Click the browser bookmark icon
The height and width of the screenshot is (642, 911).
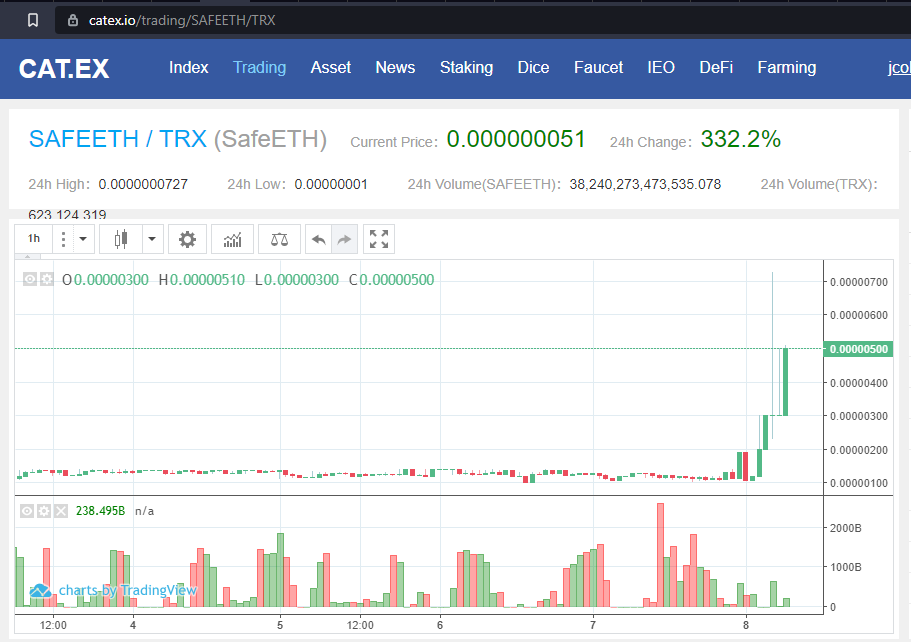pyautogui.click(x=33, y=20)
